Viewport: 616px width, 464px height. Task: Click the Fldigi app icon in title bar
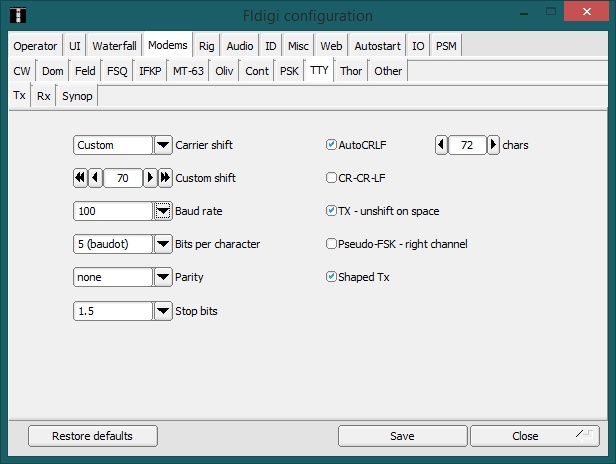(x=18, y=15)
